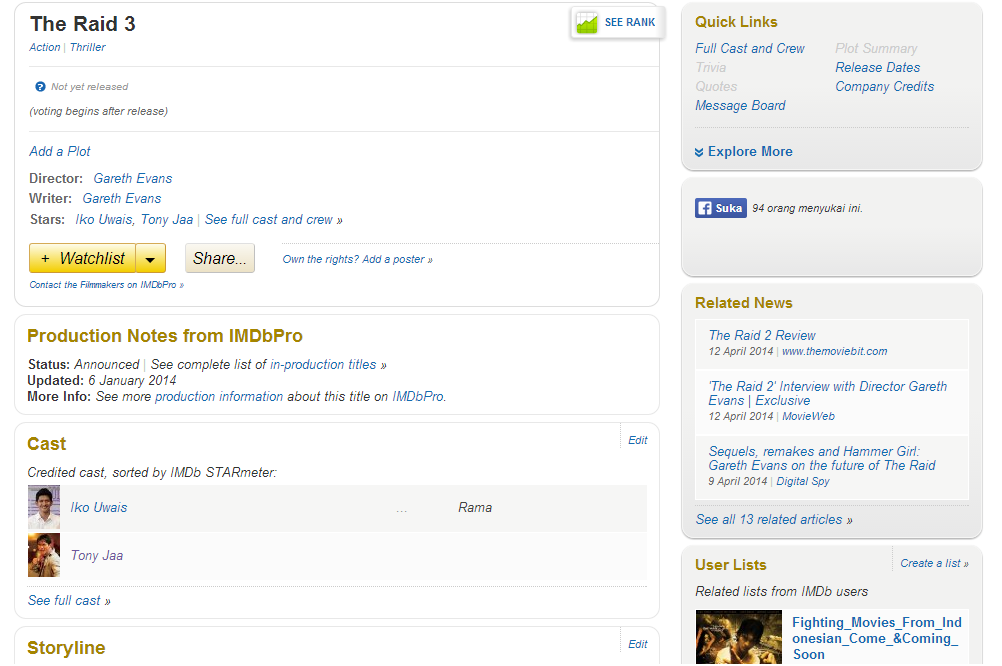Open the Thriller genre link
This screenshot has width=1002, height=666.
[x=88, y=47]
